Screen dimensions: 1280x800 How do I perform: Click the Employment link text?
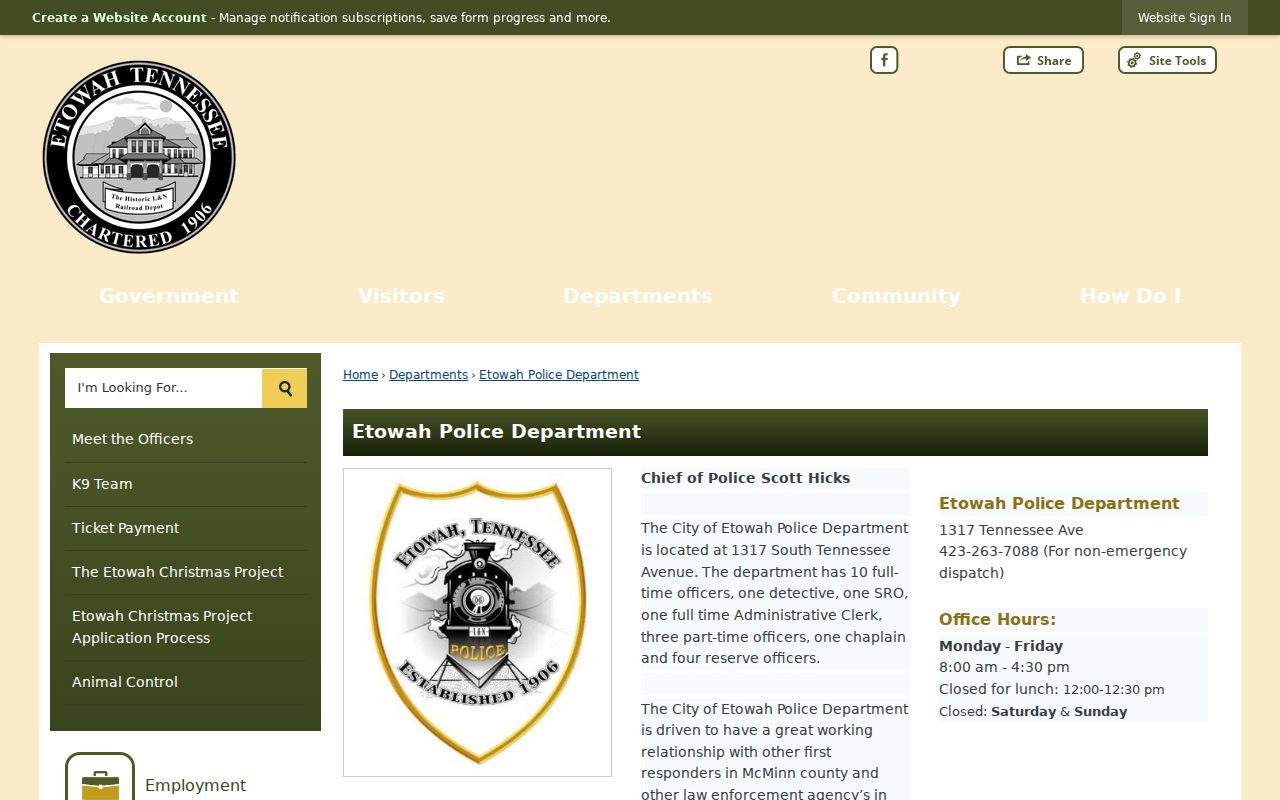[195, 785]
